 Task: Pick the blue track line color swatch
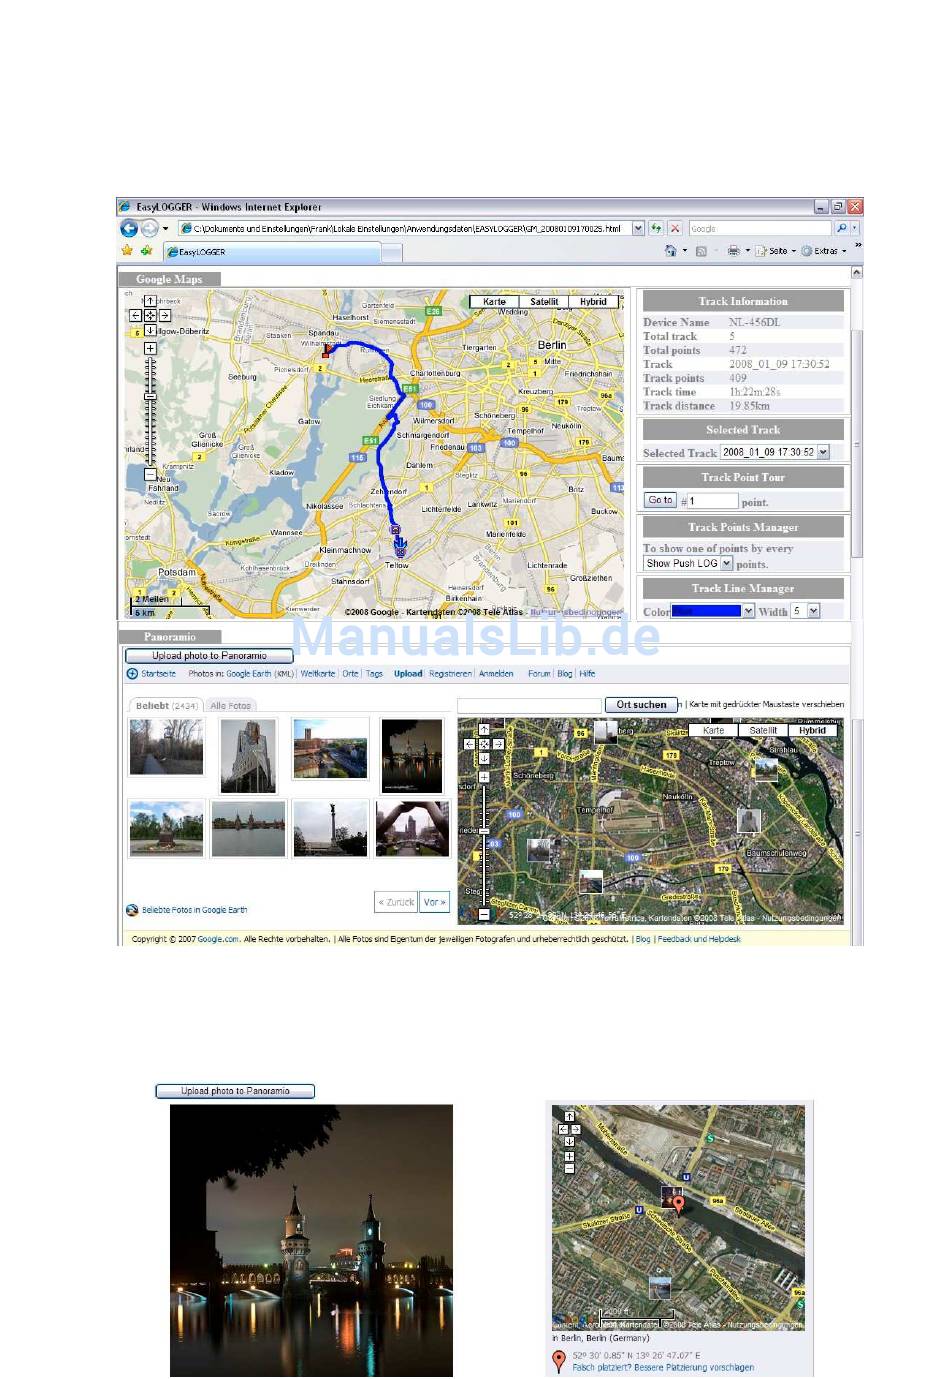tap(706, 611)
